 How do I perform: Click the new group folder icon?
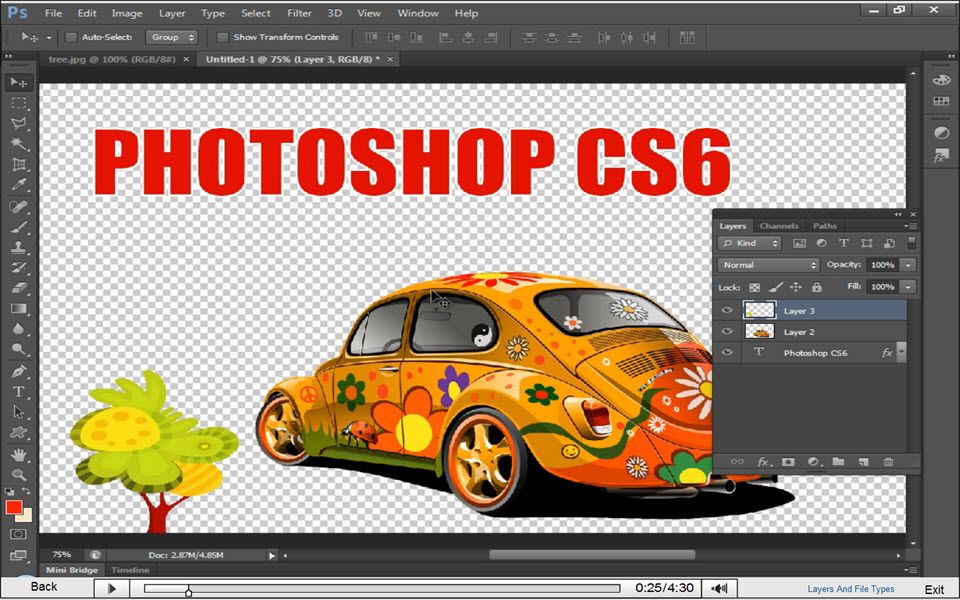[838, 462]
